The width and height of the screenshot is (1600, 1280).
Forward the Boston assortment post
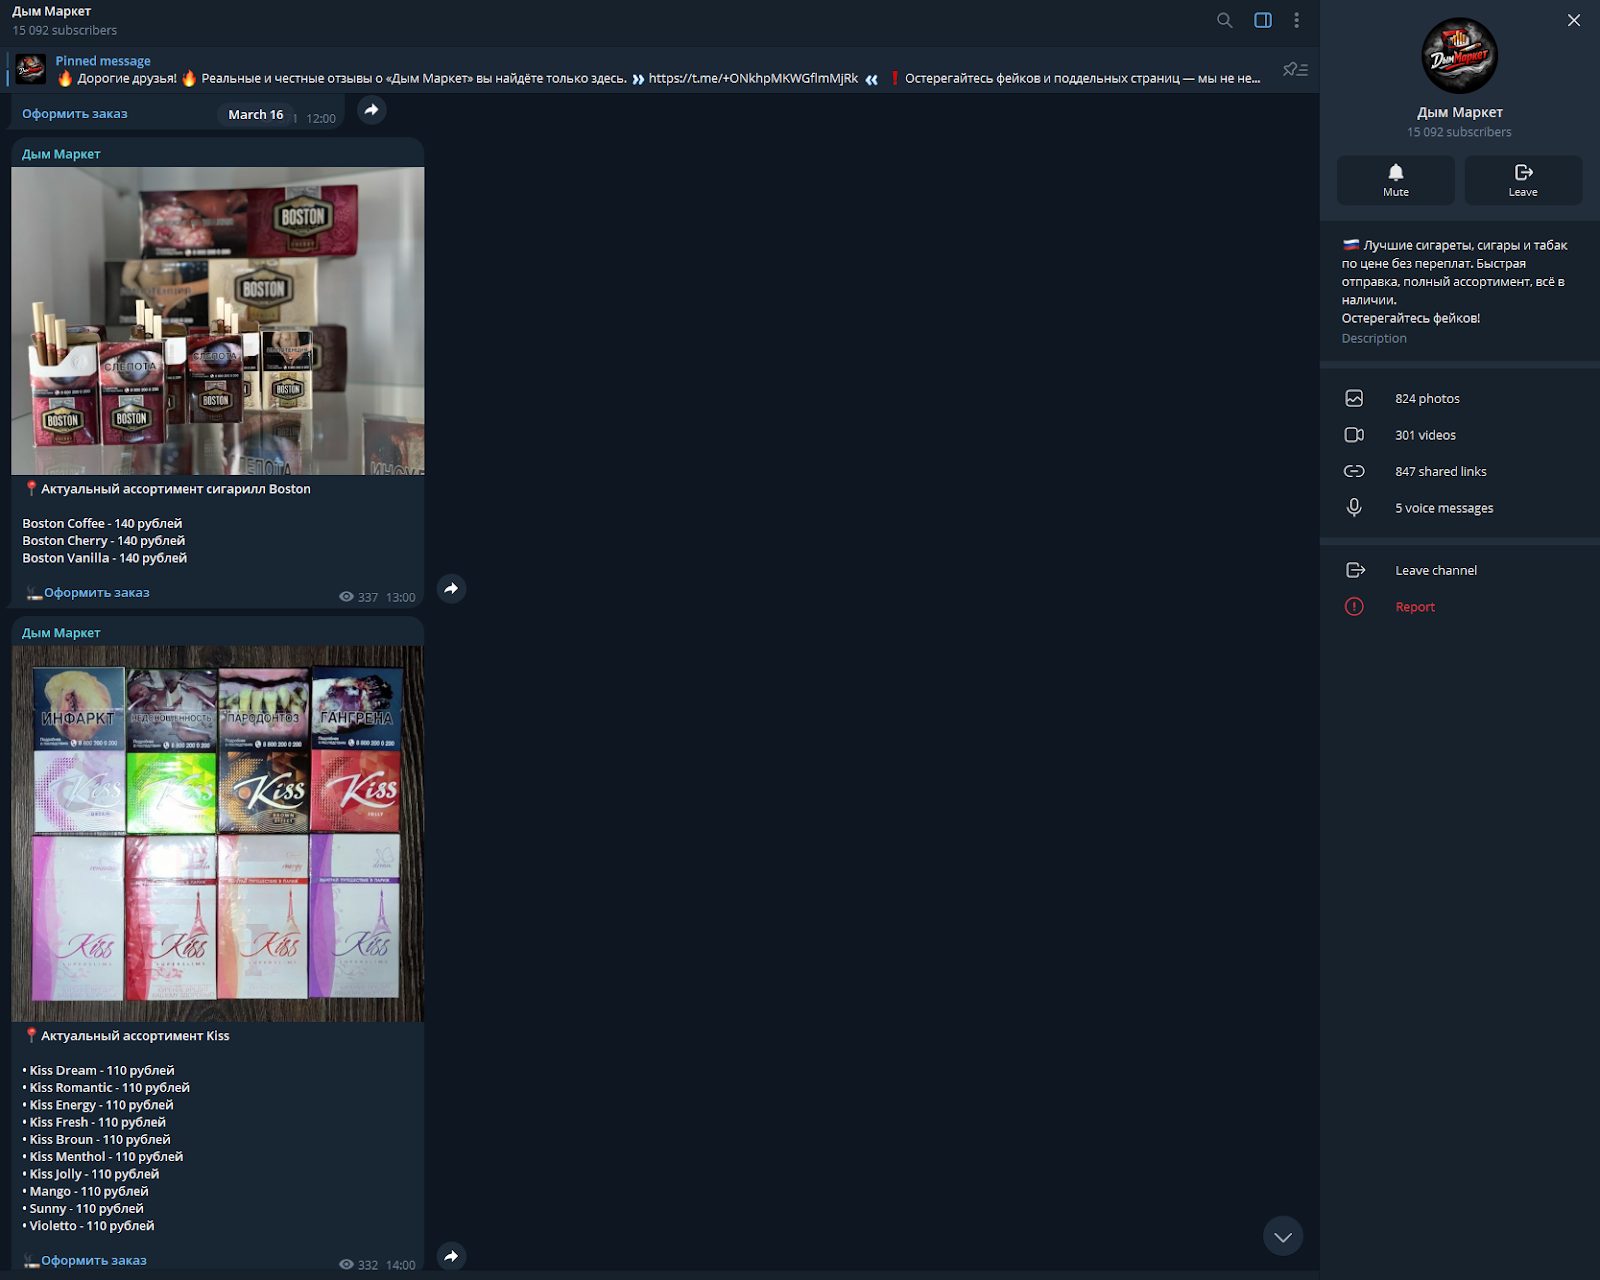click(x=451, y=588)
